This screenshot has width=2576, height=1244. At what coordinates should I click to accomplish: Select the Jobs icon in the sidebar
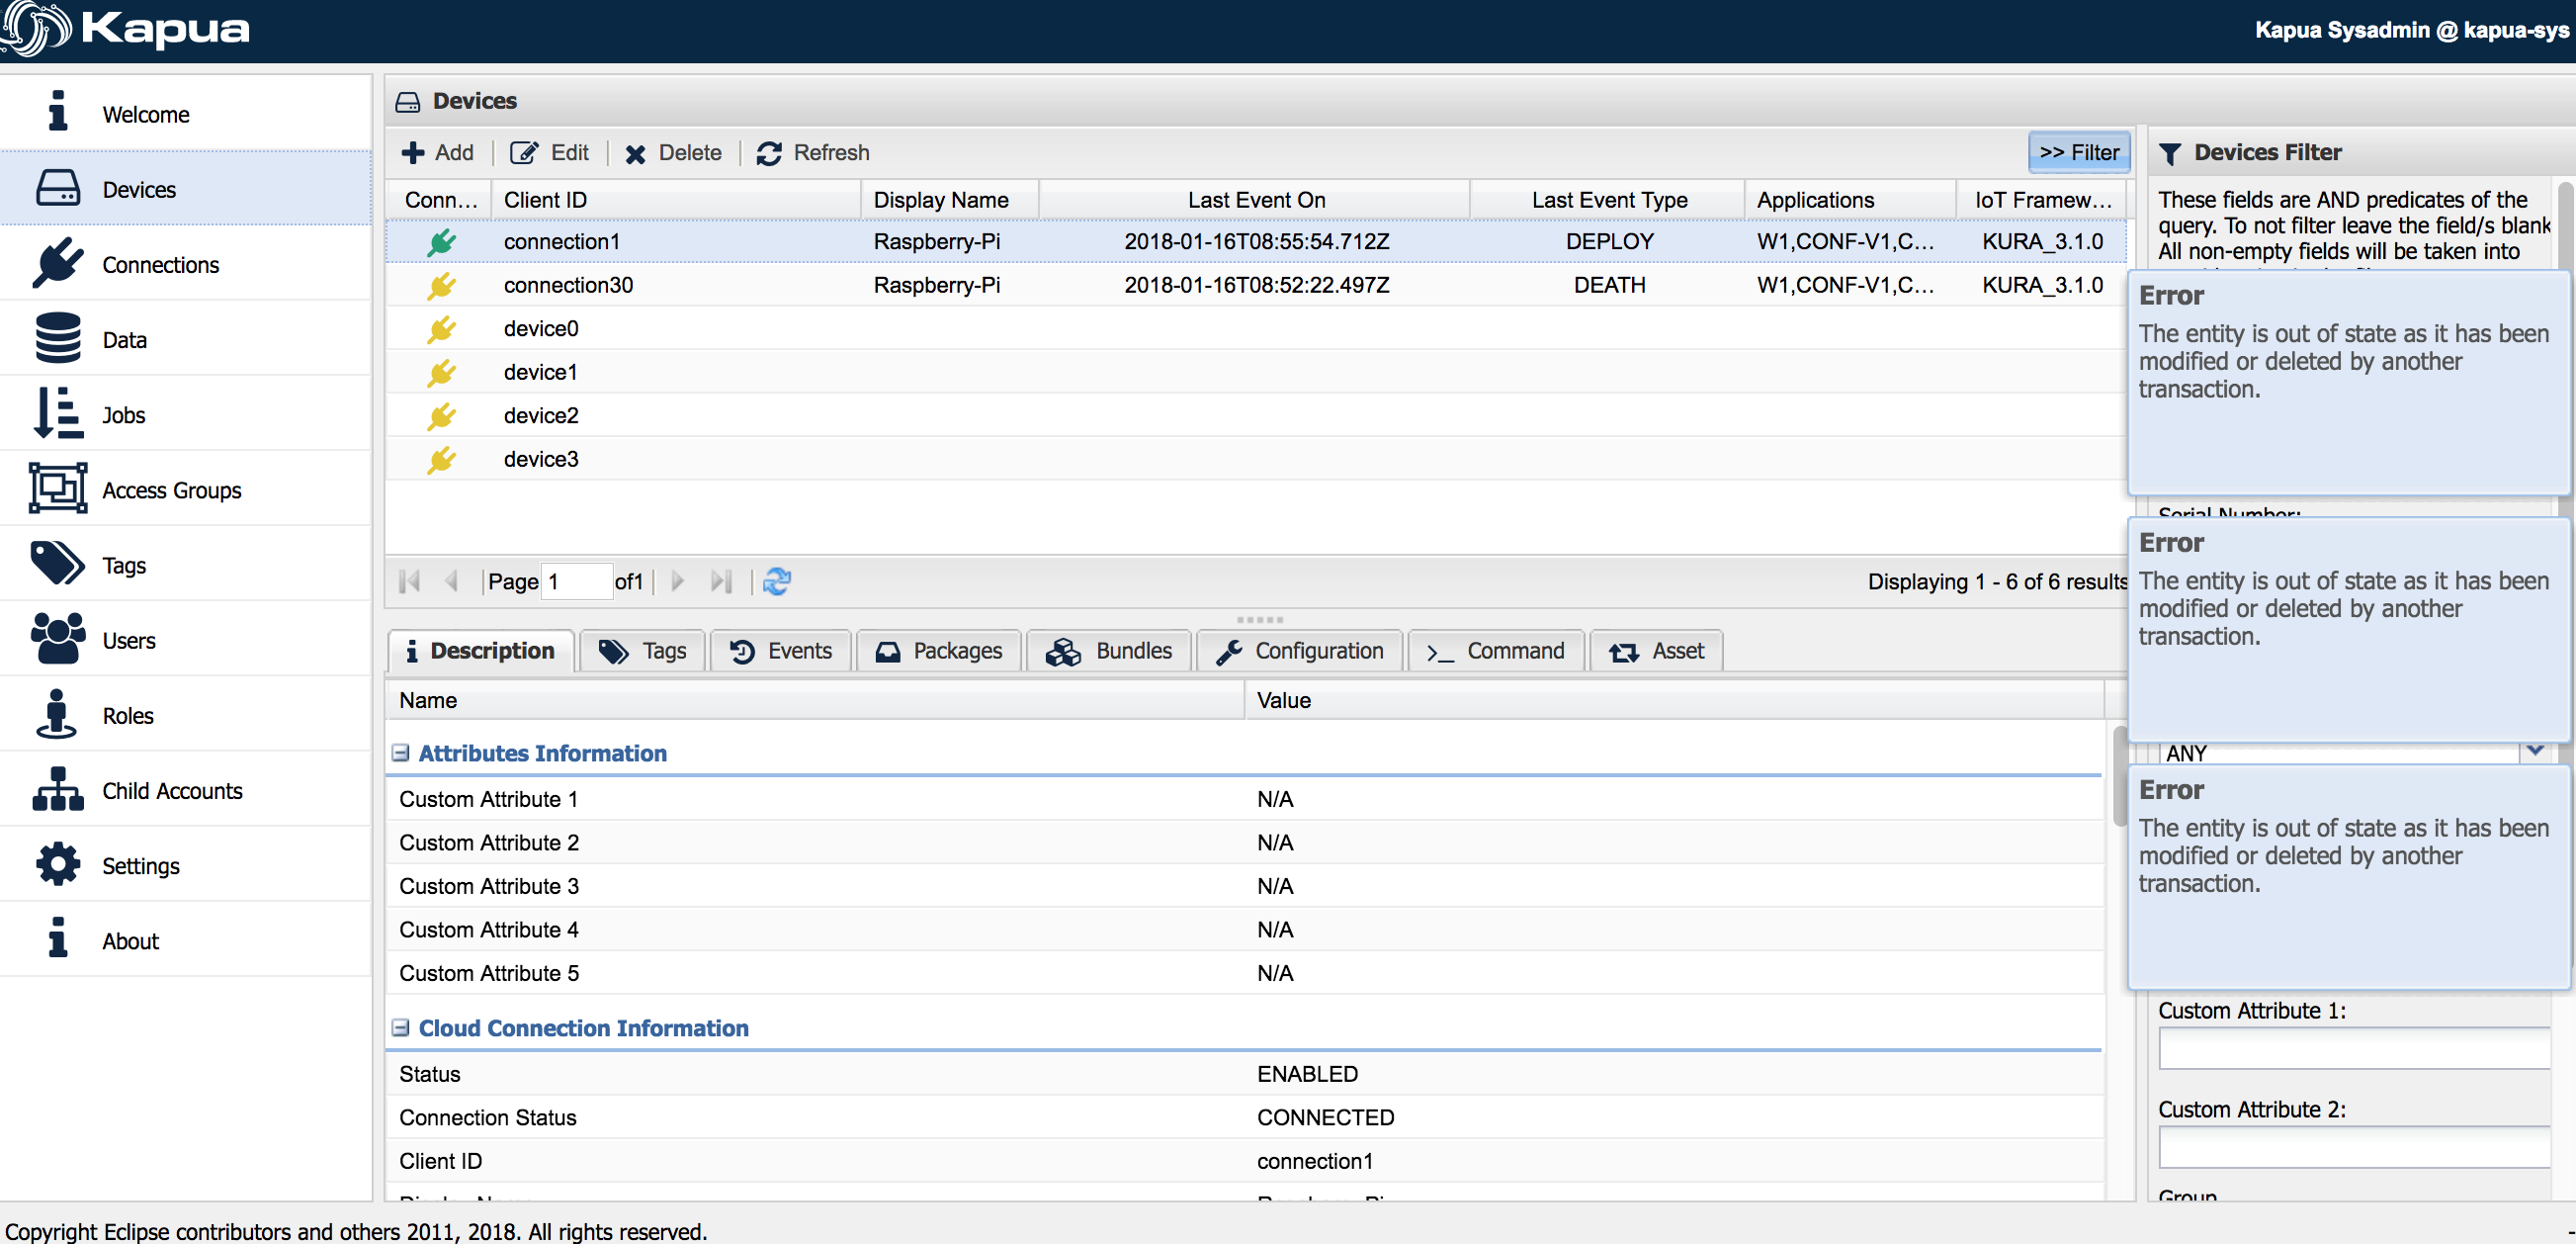pyautogui.click(x=57, y=413)
